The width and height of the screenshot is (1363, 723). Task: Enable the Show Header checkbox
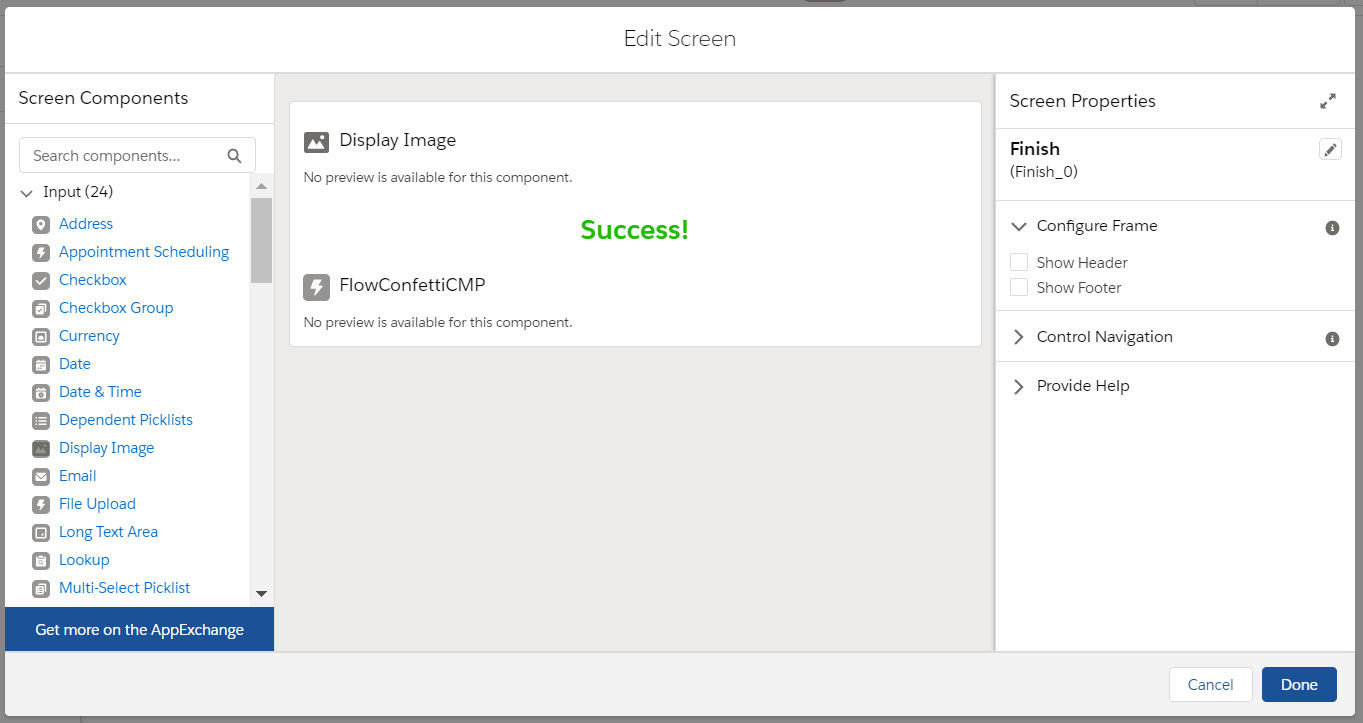(x=1019, y=262)
